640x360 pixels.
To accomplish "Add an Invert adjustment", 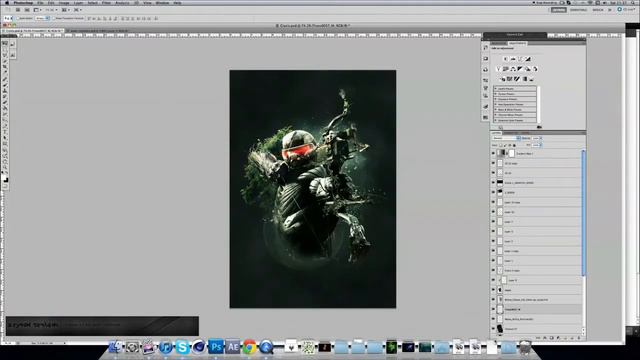I will point(503,79).
